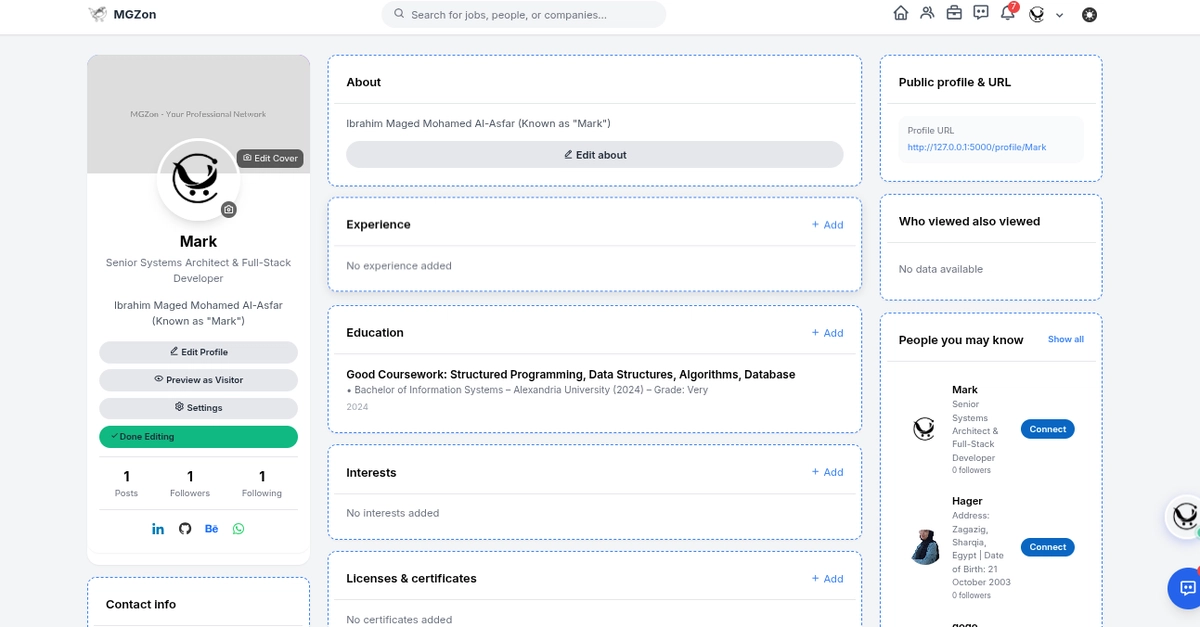Toggle the dark/light theme icon
This screenshot has height=627, width=1200.
(x=1090, y=14)
